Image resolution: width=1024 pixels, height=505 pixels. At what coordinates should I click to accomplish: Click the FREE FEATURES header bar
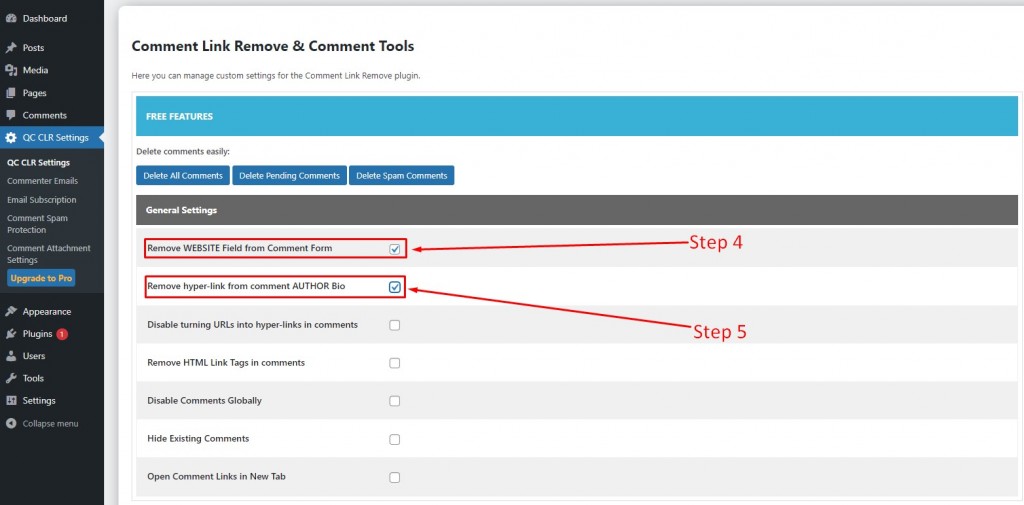[x=577, y=116]
